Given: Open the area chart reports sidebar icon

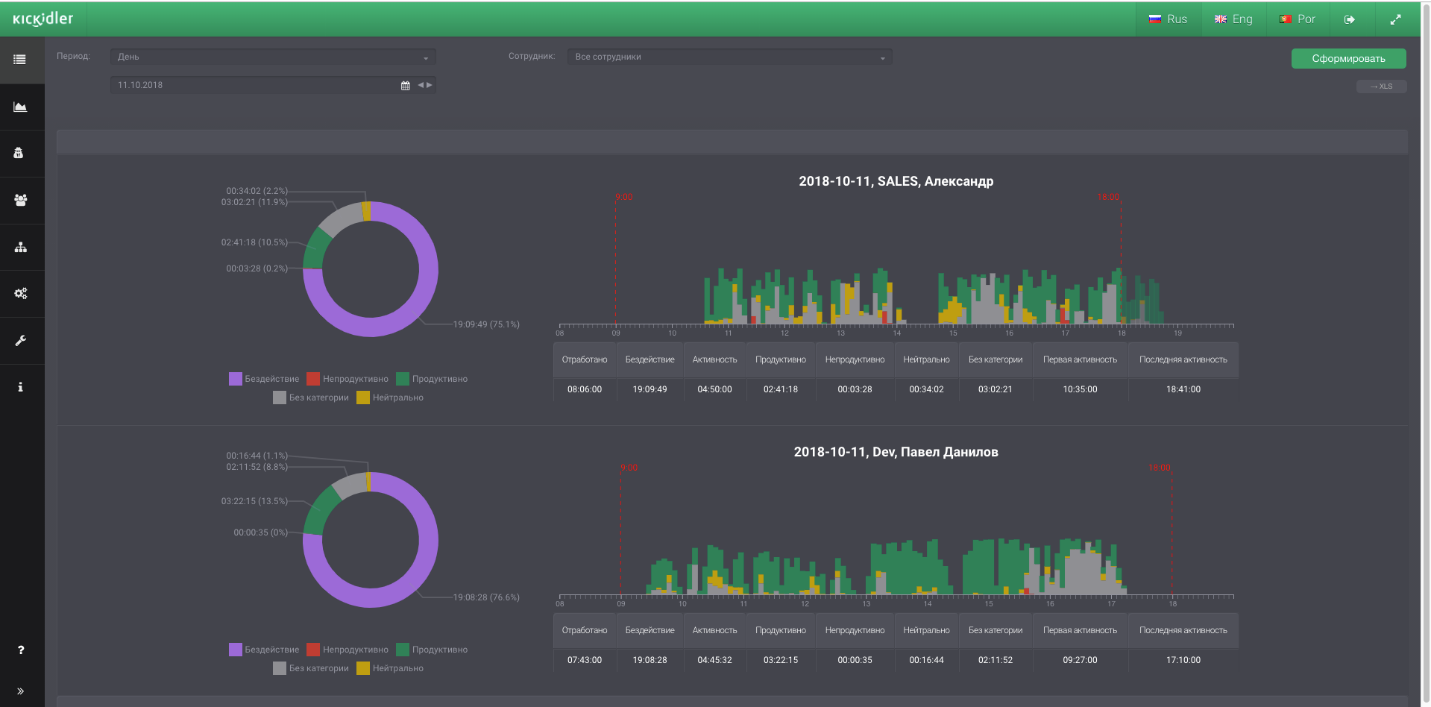Looking at the screenshot, I should point(20,107).
